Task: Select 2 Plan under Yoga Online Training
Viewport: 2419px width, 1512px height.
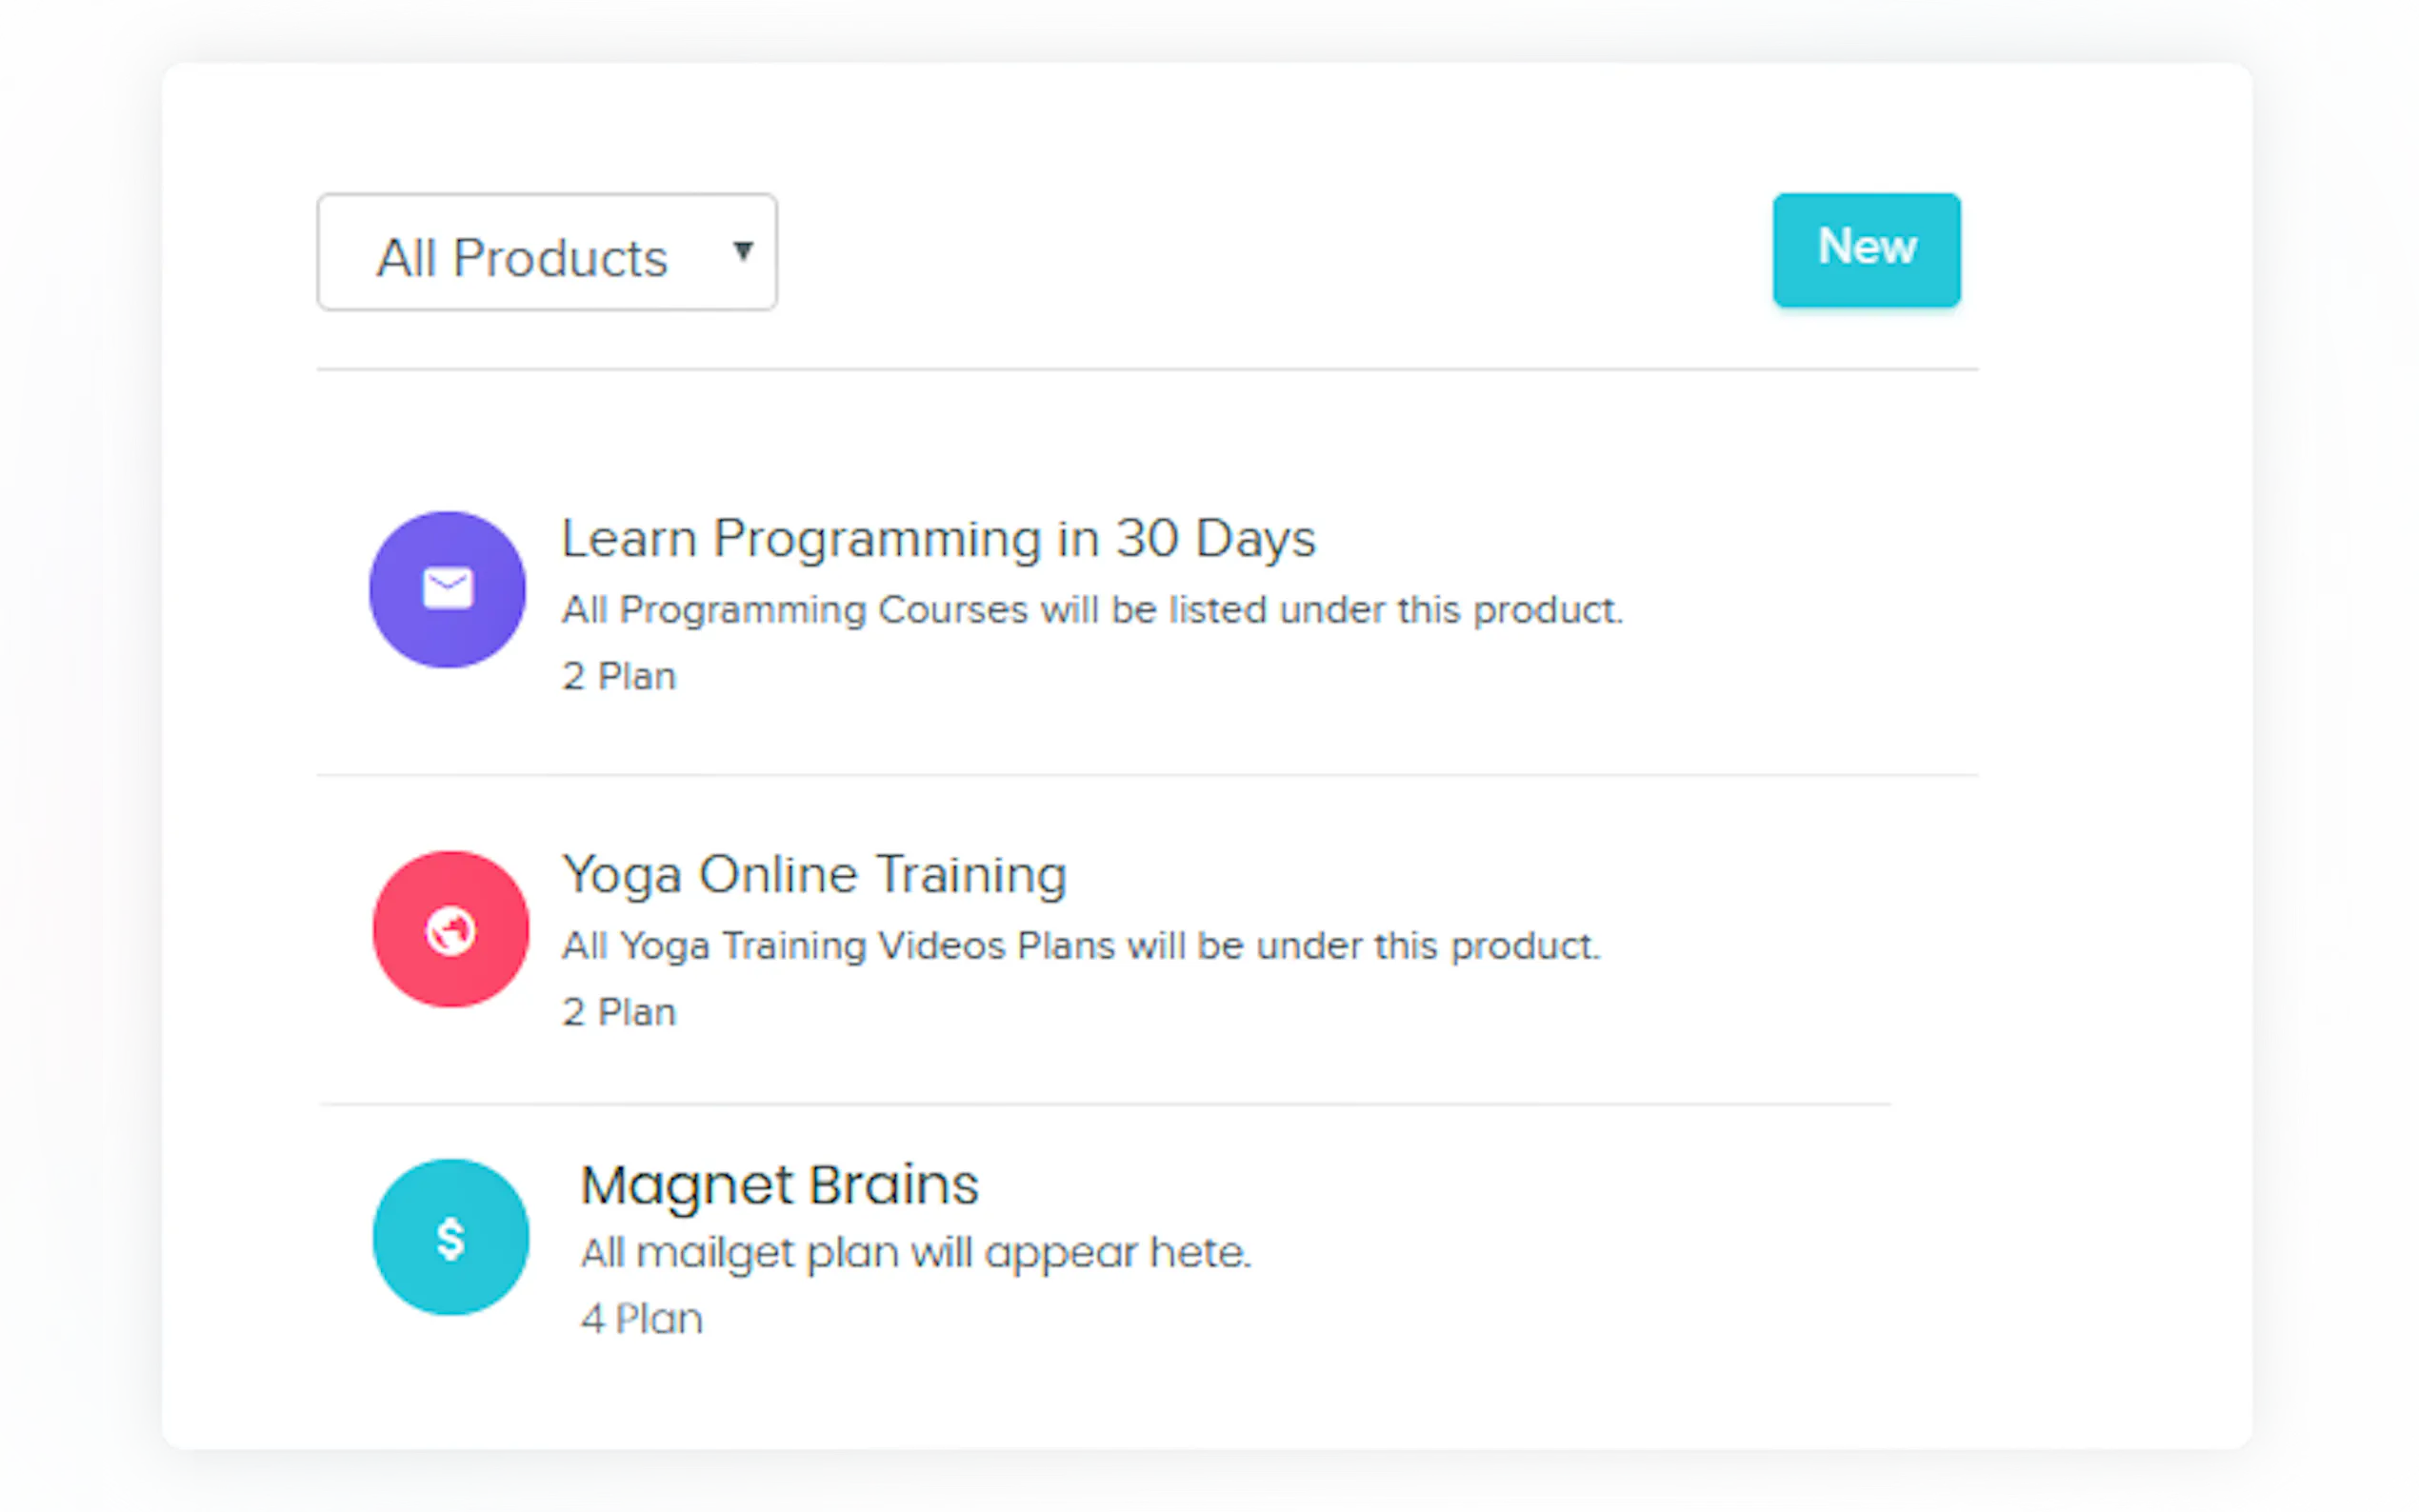Action: click(619, 1013)
